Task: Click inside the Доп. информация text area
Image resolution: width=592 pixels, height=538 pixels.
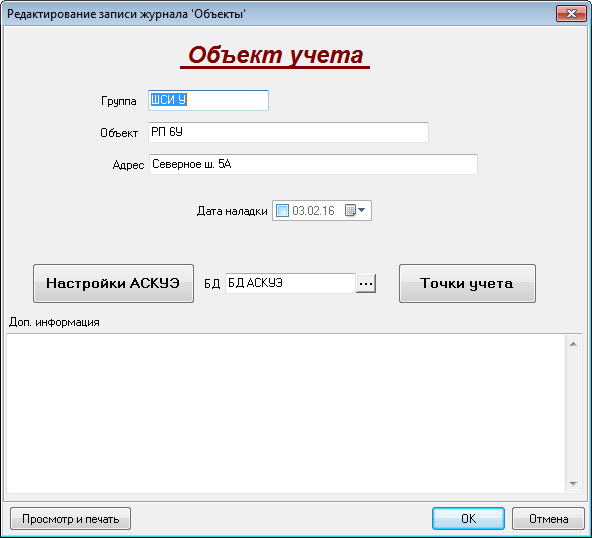Action: 286,413
